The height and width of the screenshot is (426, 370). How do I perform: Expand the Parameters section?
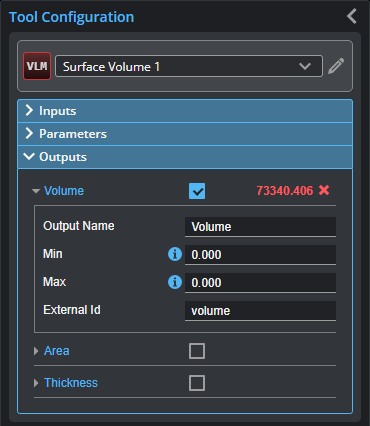tap(185, 134)
